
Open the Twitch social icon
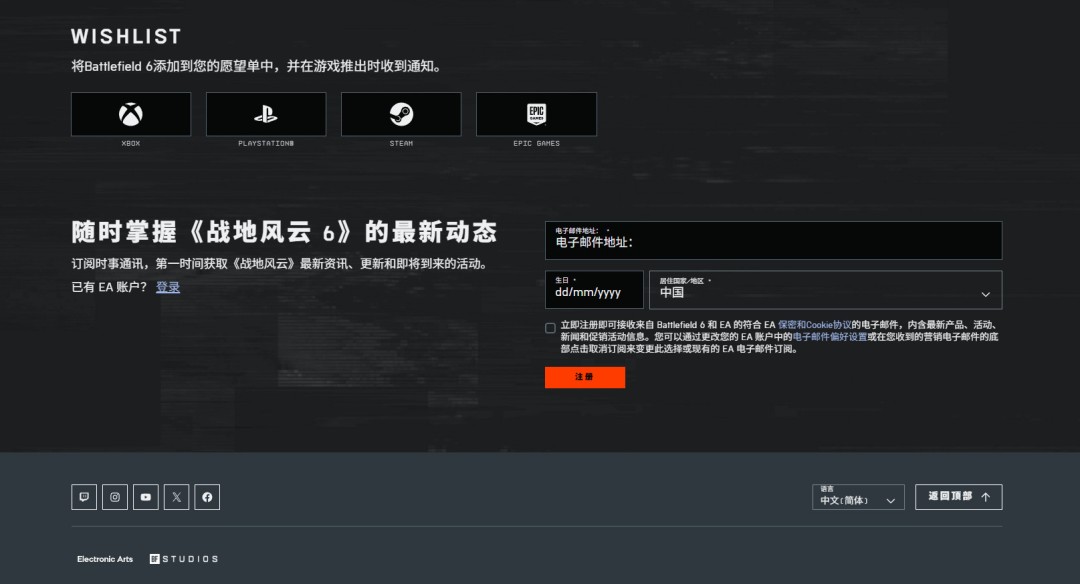coord(84,497)
